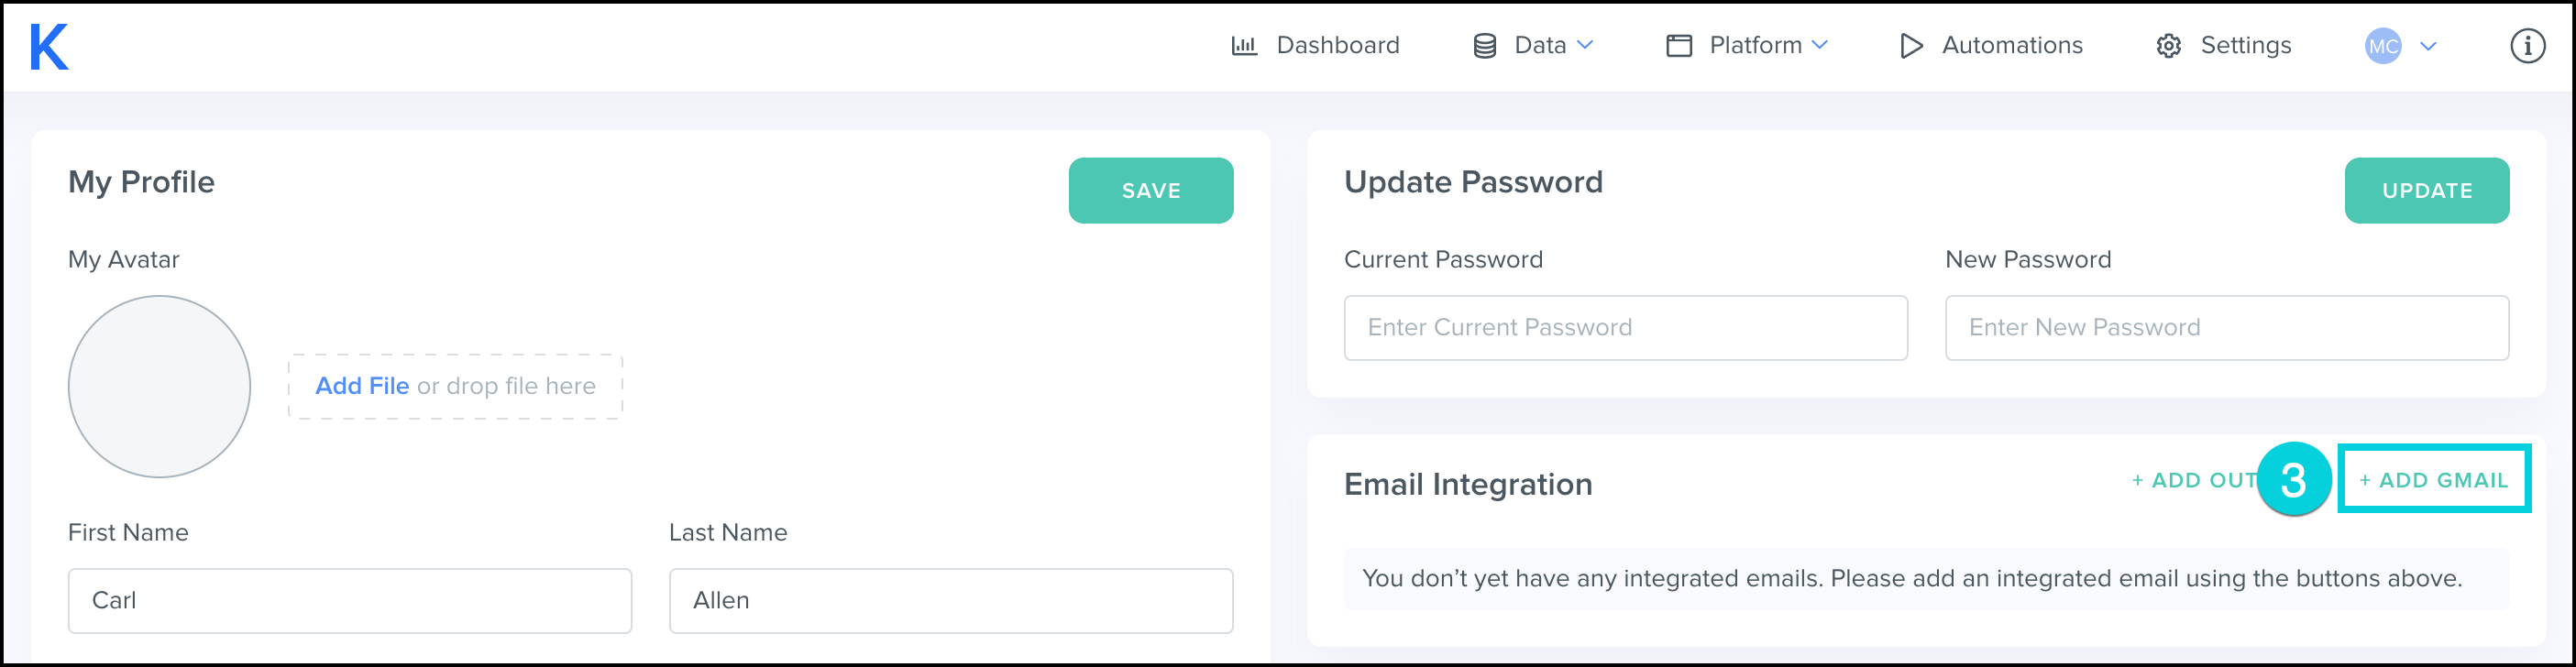The width and height of the screenshot is (2576, 667).
Task: Click the MC user avatar
Action: 2383,46
